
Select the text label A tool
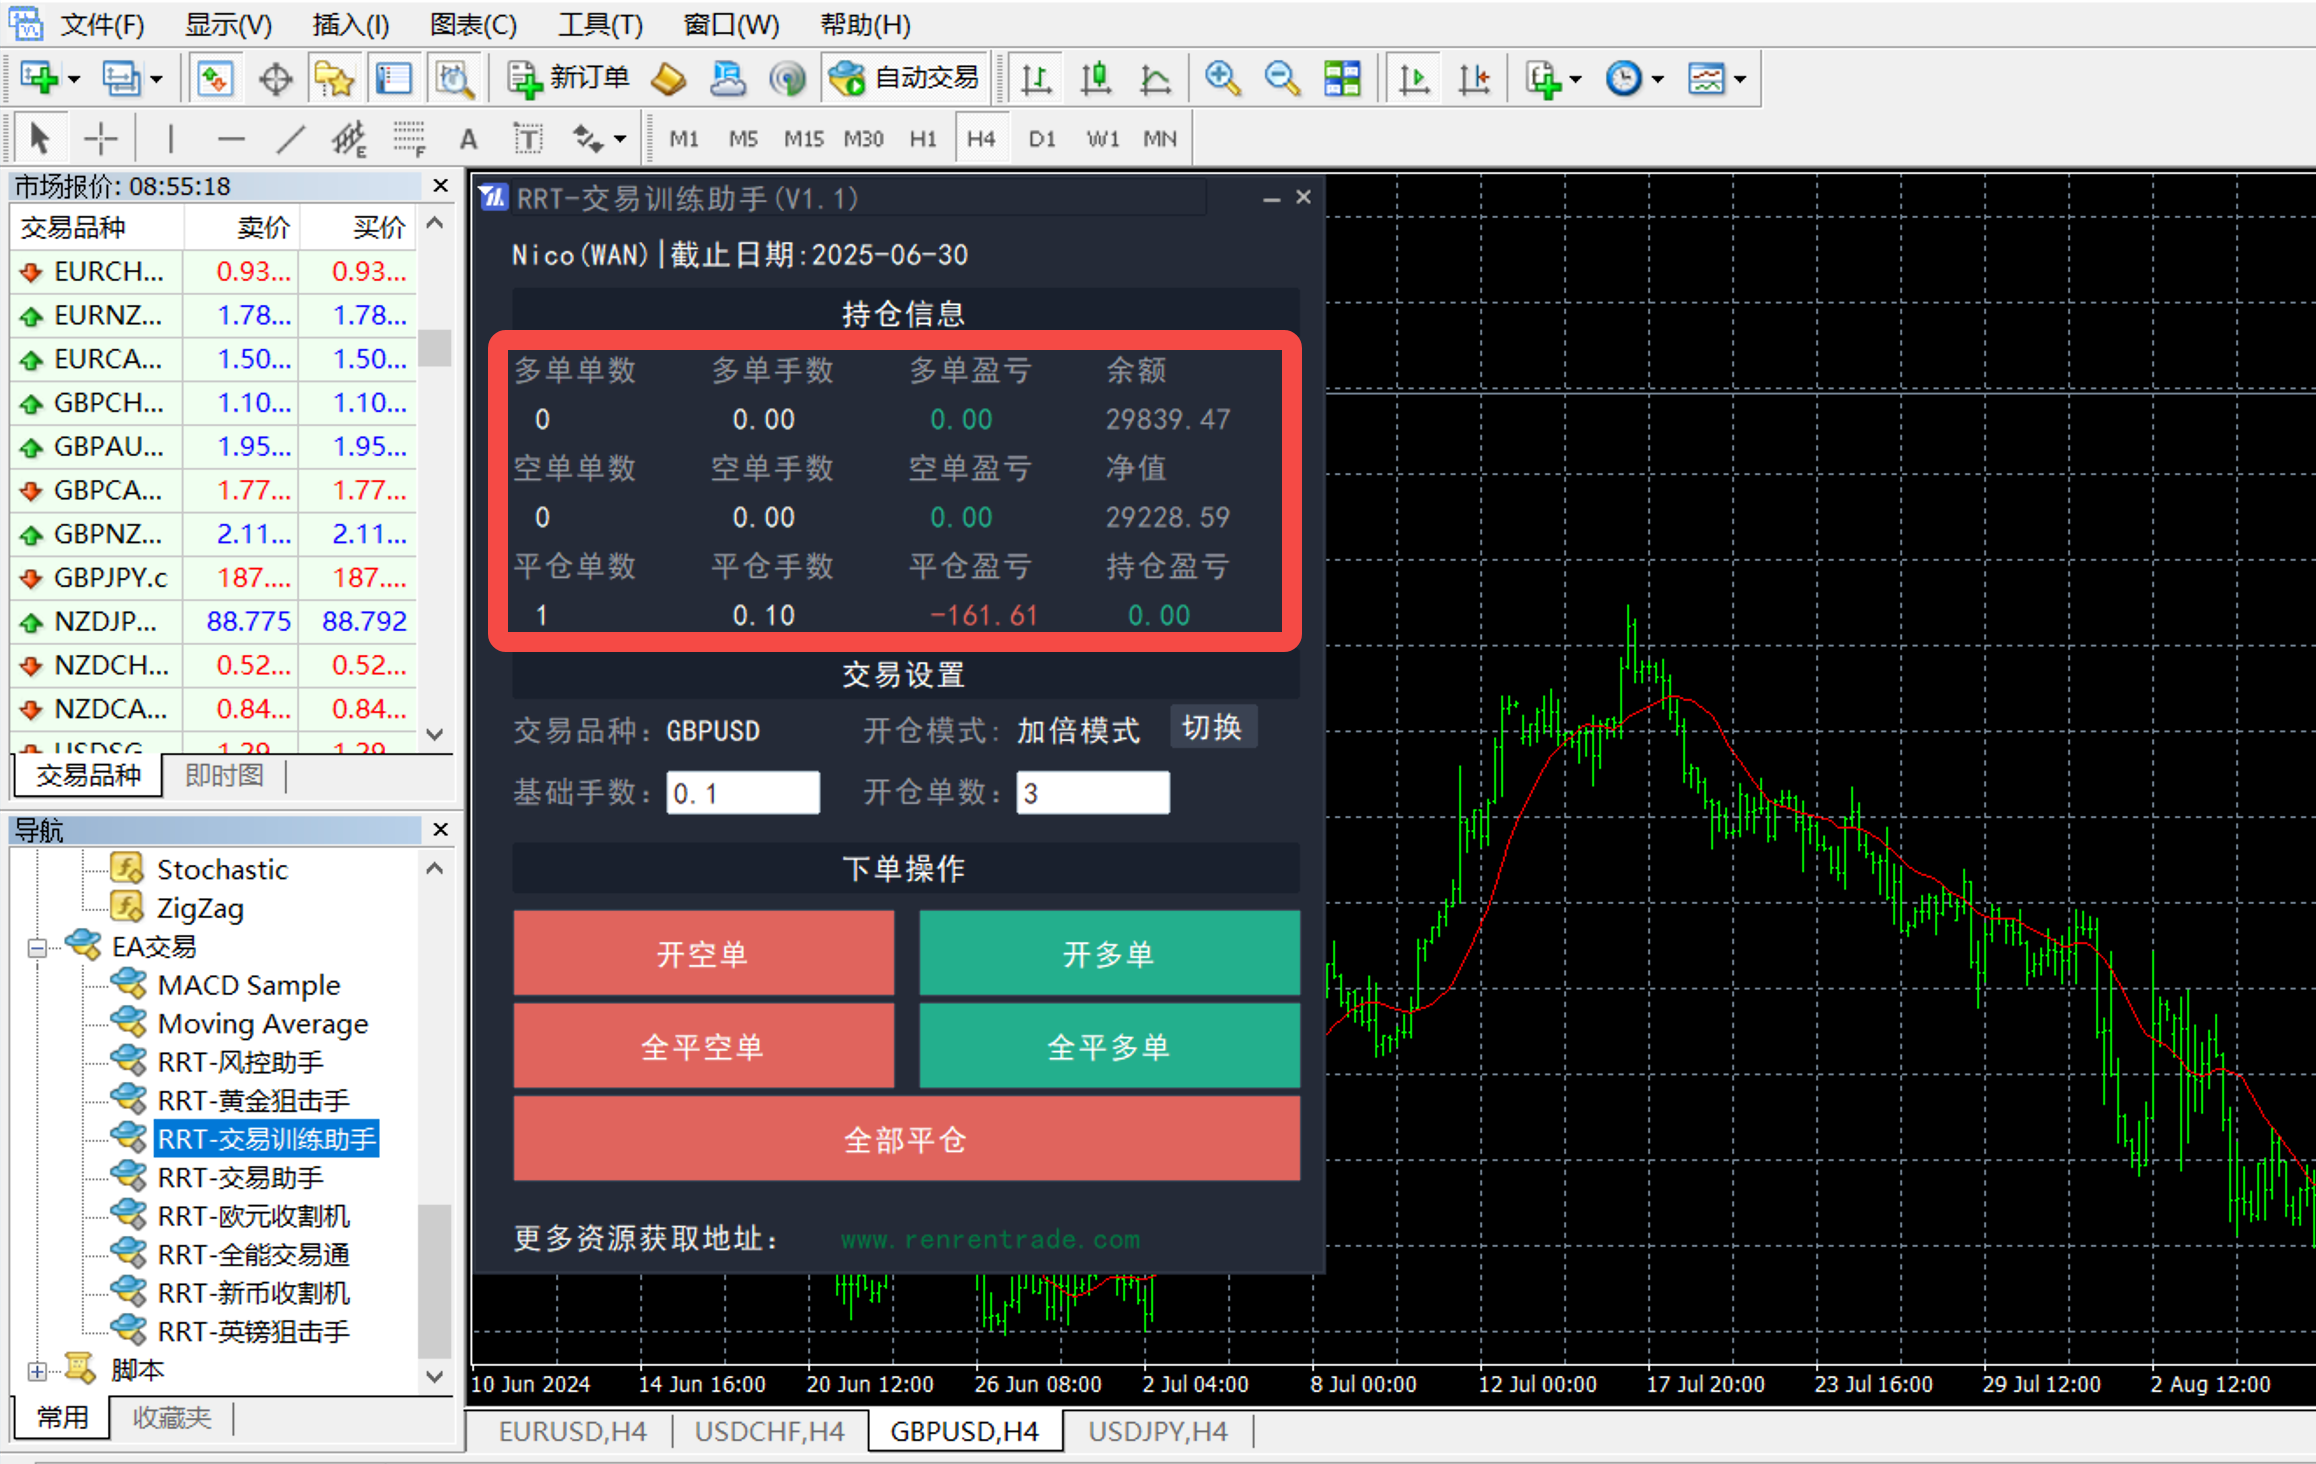click(x=468, y=138)
